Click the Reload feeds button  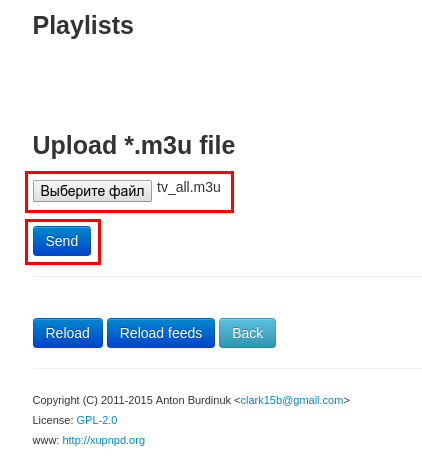coord(161,333)
